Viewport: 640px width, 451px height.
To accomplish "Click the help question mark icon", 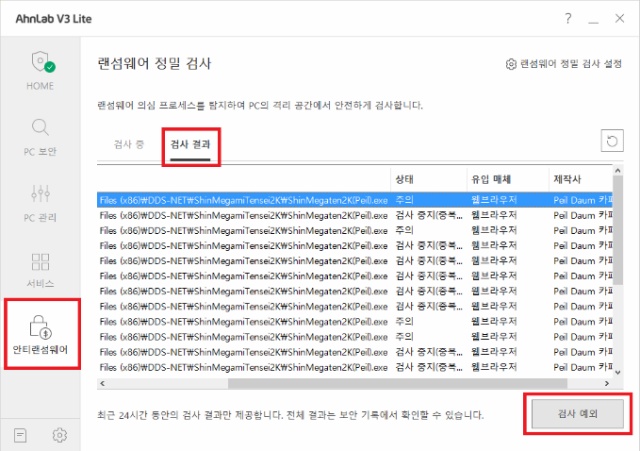I will pyautogui.click(x=568, y=18).
